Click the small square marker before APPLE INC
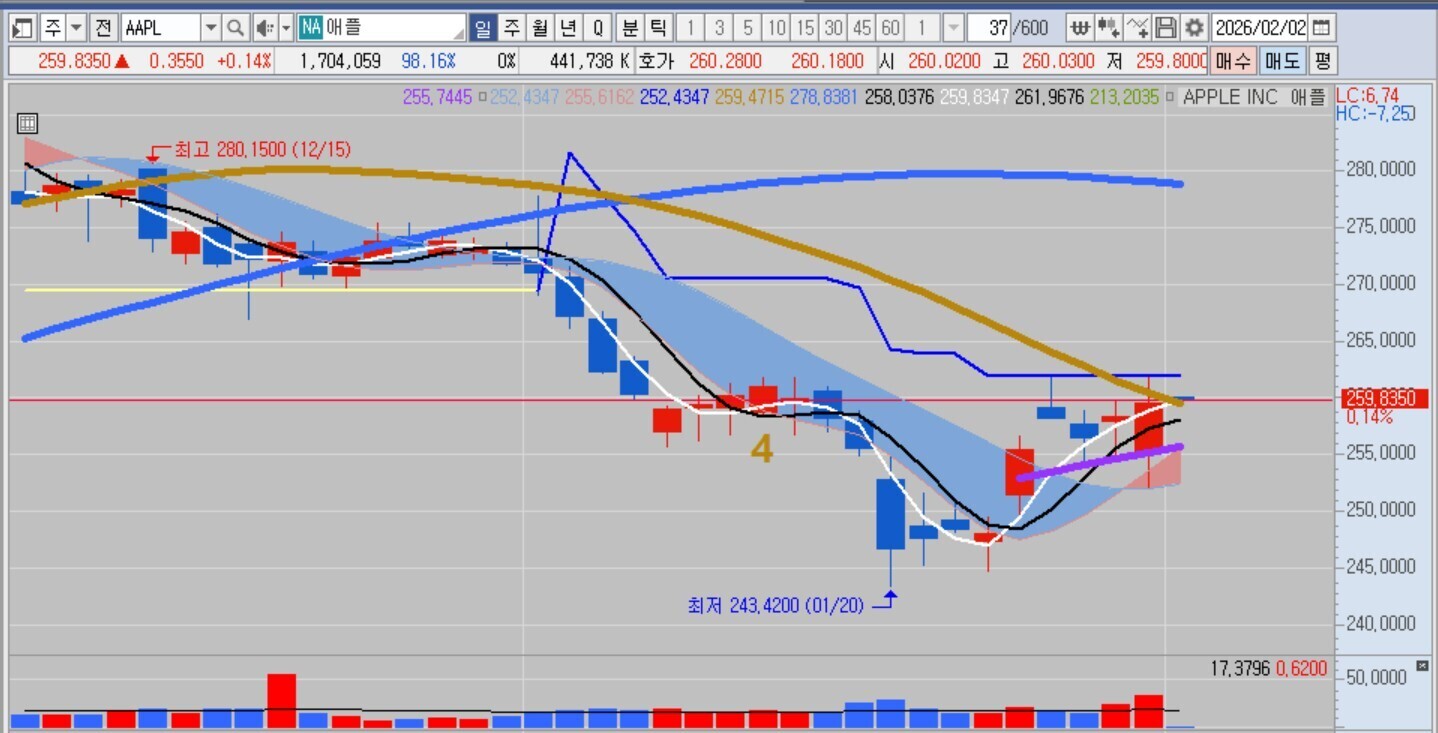Screen dimensions: 1438x733 pos(1171,97)
